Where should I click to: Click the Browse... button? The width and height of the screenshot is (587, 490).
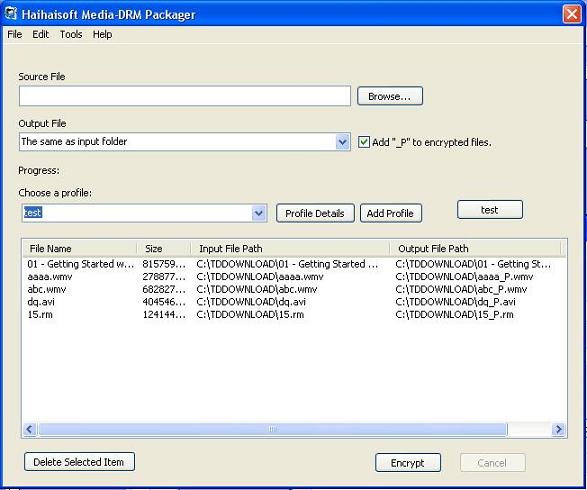tap(390, 96)
